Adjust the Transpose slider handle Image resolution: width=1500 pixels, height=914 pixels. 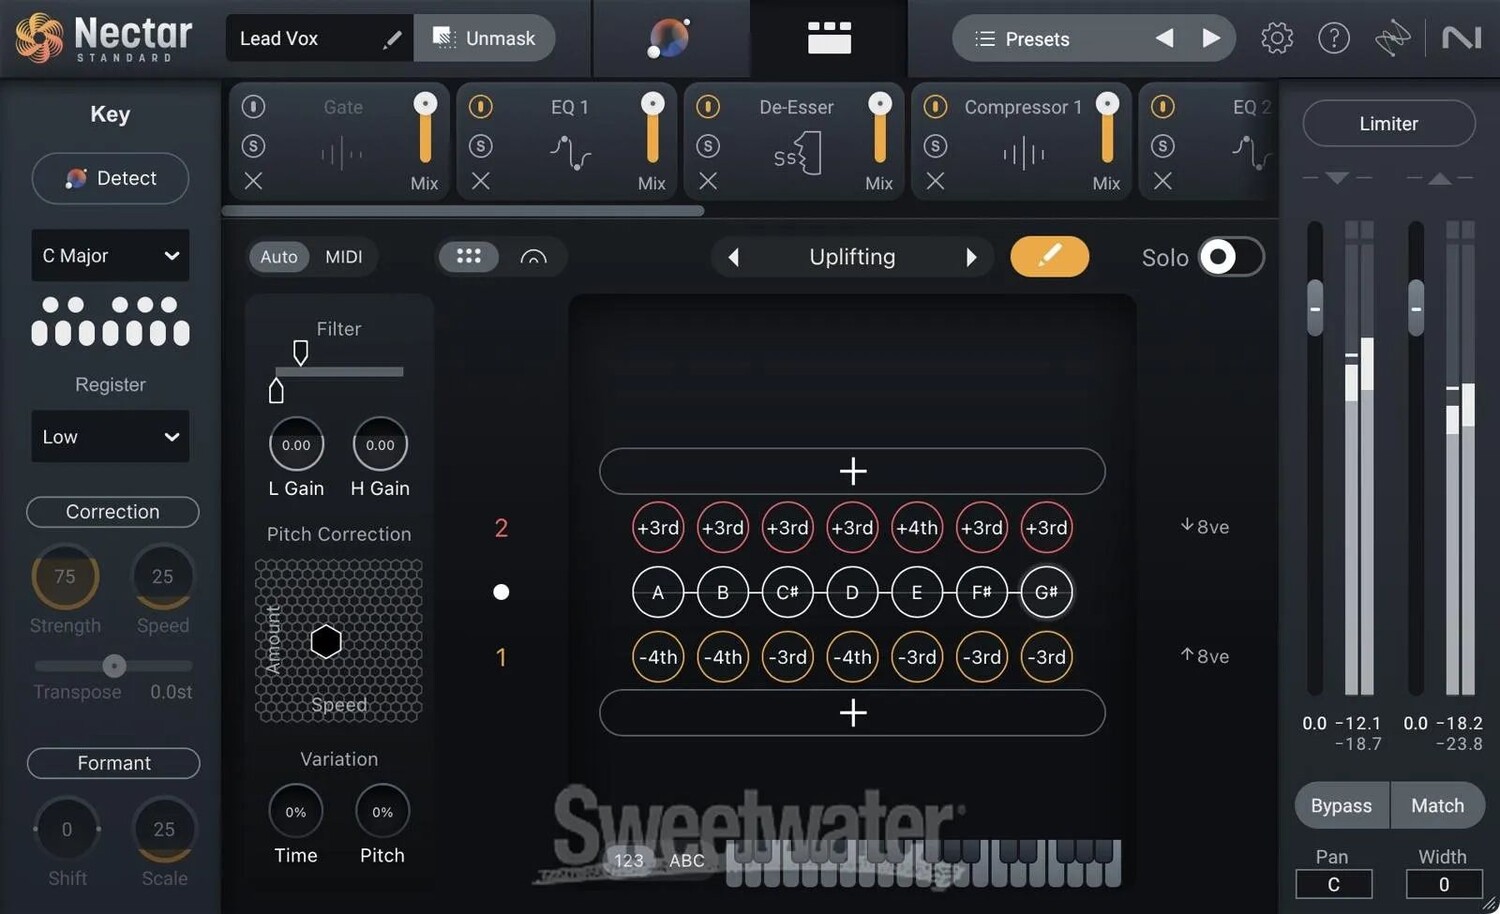(x=114, y=665)
